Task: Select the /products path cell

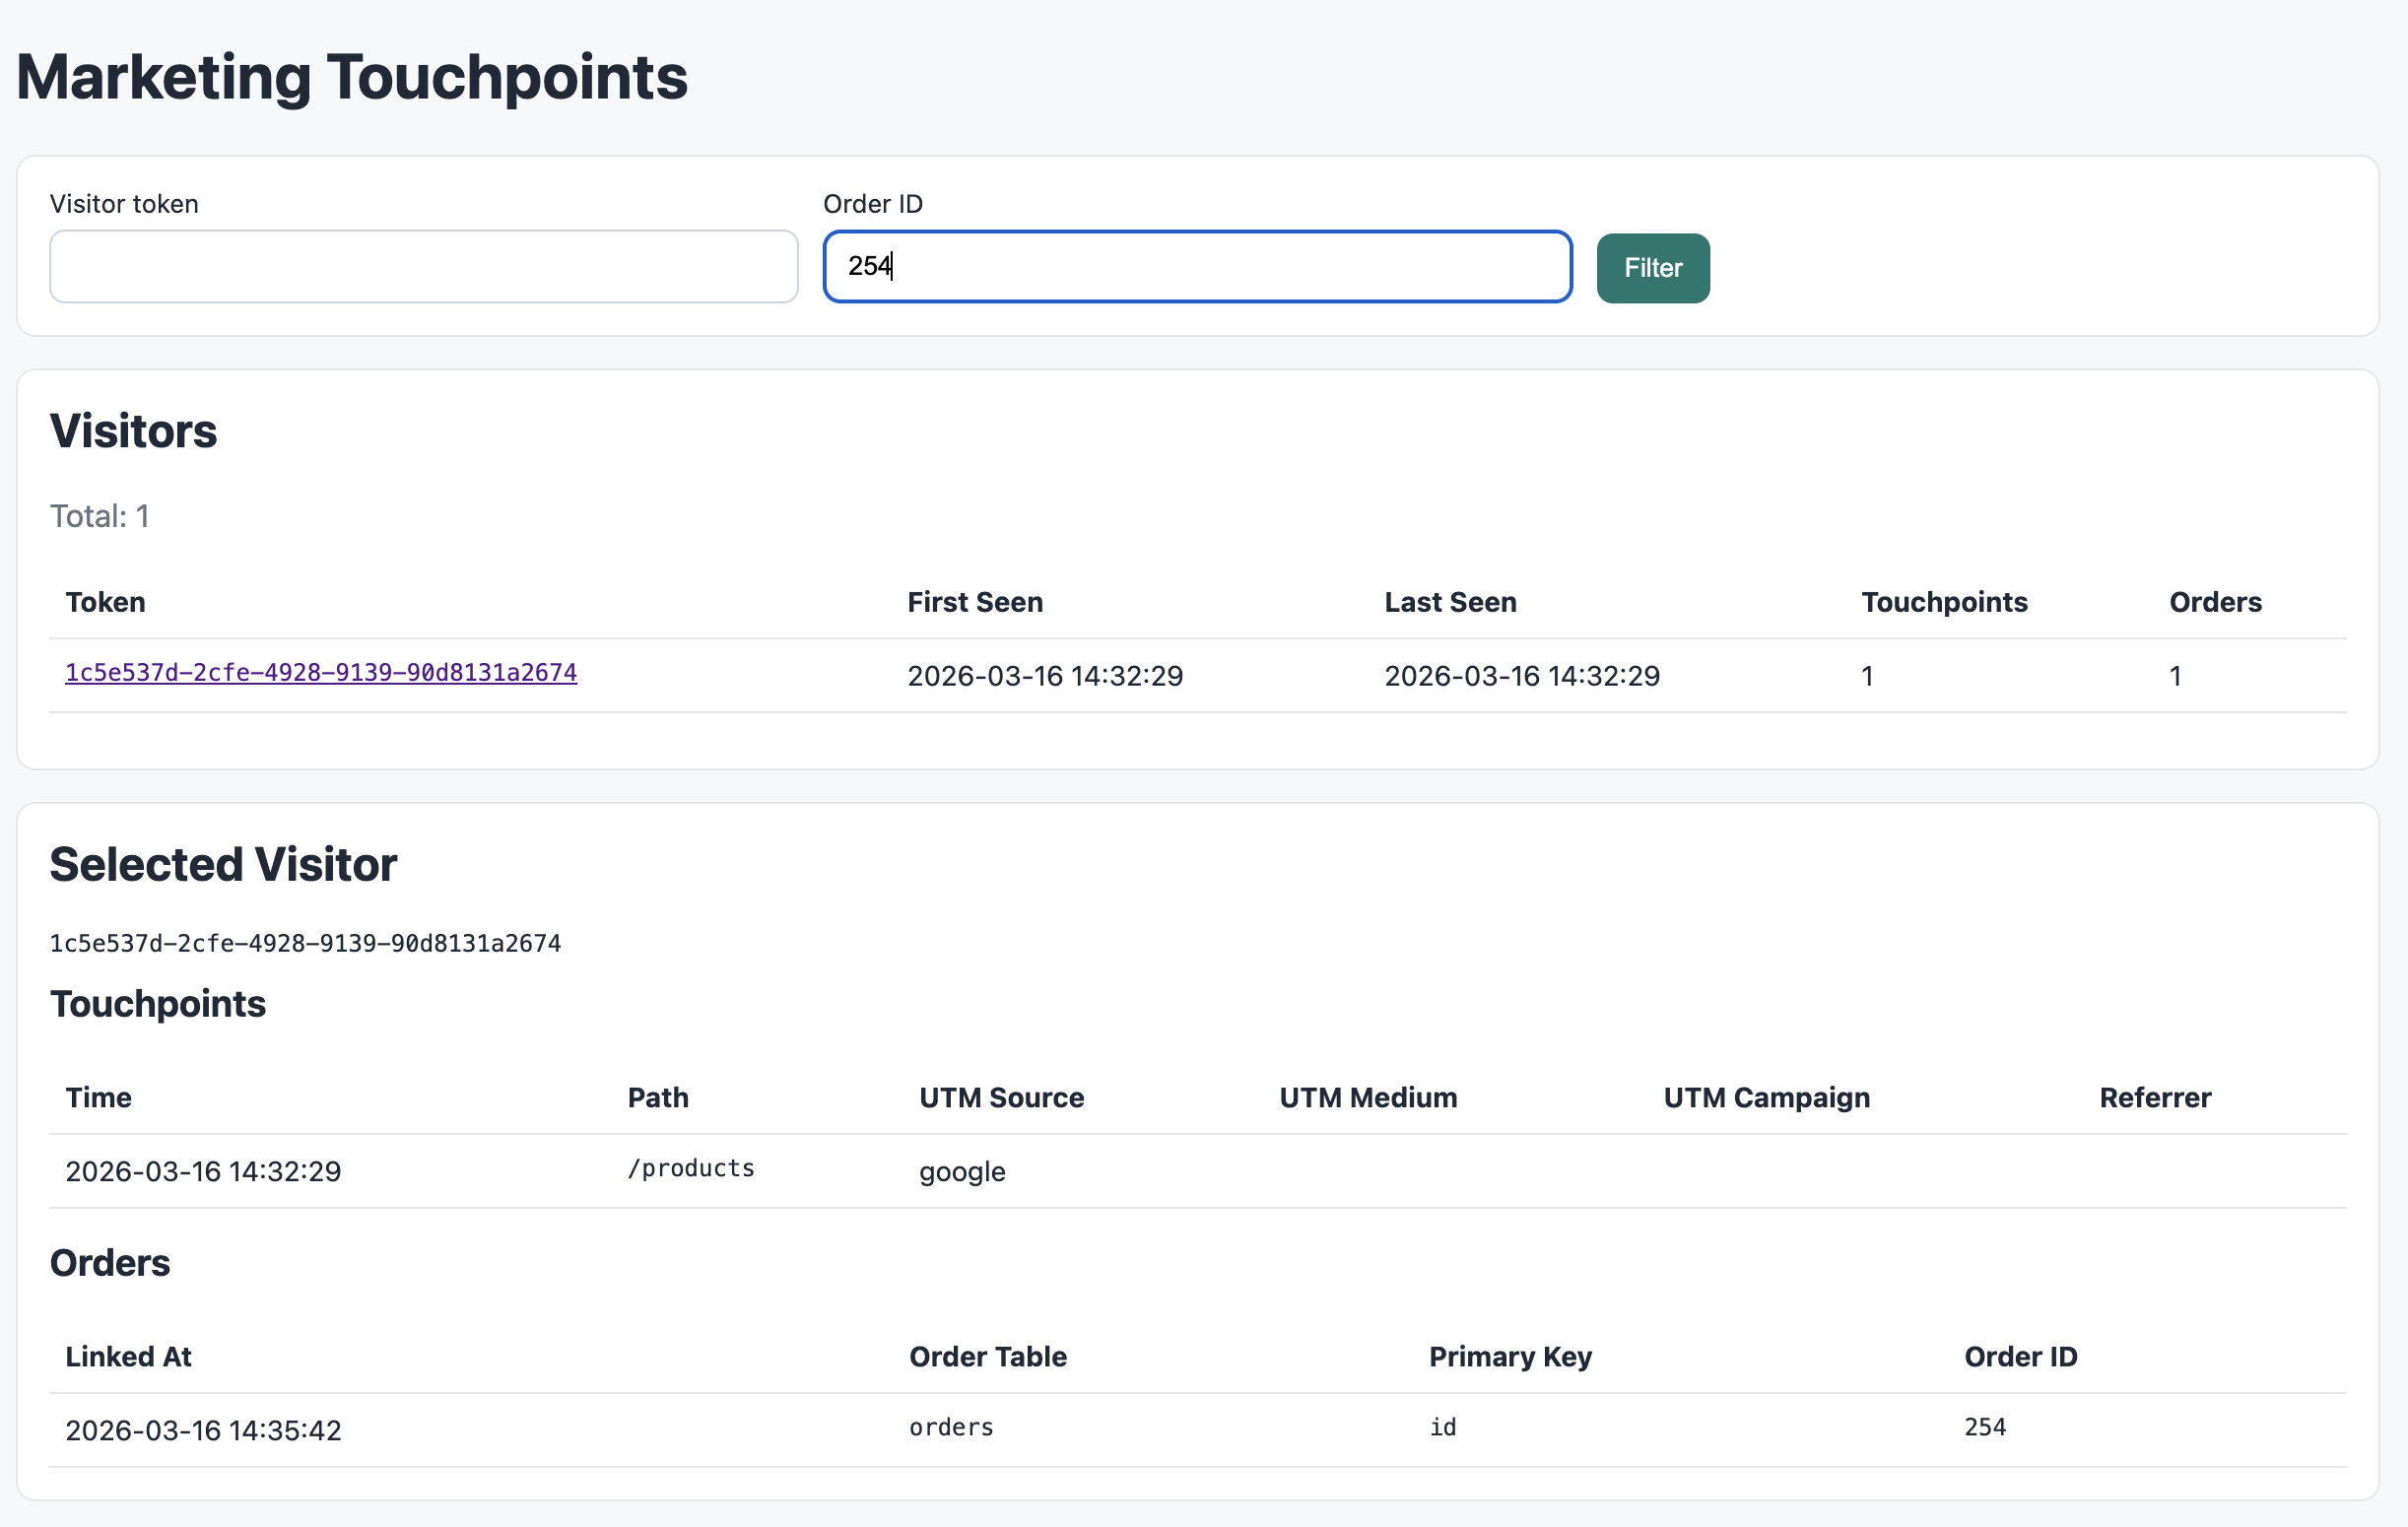Action: tap(691, 1168)
